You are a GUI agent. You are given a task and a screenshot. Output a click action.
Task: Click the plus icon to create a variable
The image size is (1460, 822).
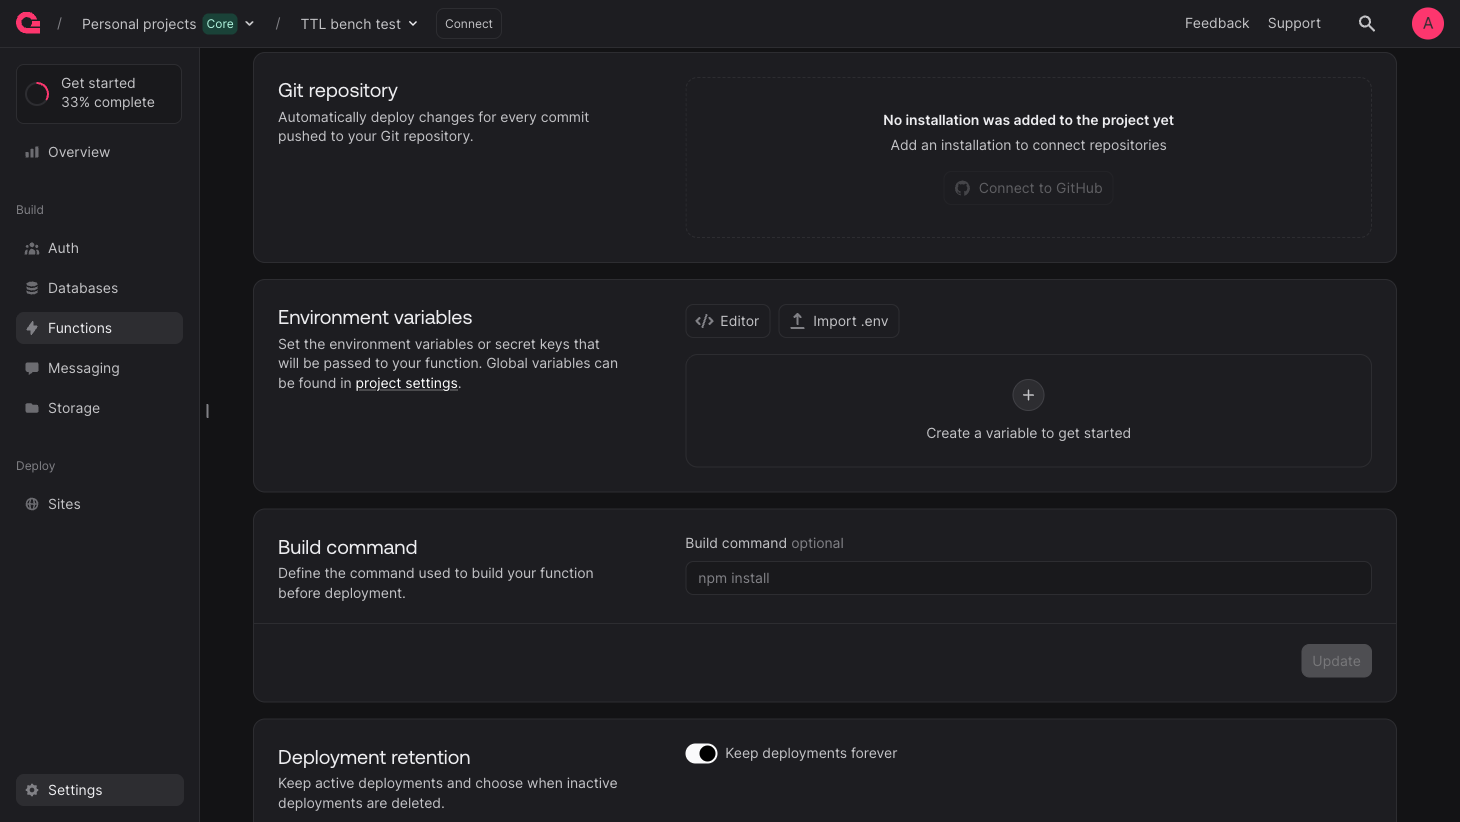1028,395
